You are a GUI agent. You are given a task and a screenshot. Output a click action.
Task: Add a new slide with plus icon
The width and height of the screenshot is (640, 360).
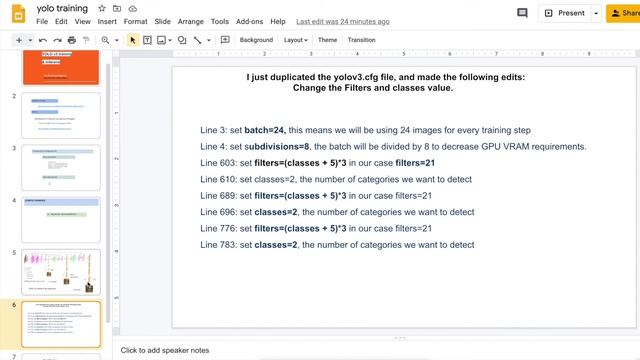[19, 40]
